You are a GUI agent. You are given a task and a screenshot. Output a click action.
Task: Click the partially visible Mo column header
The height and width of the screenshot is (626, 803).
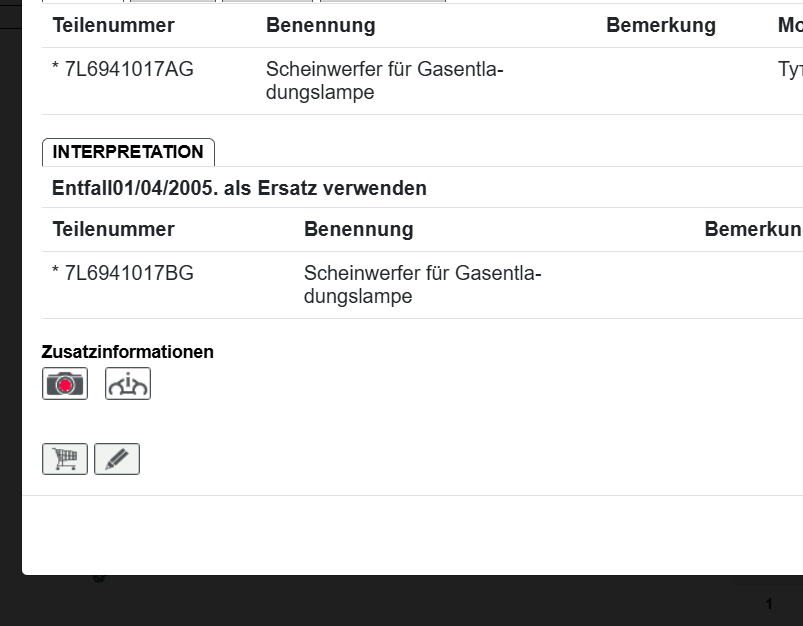tap(789, 26)
